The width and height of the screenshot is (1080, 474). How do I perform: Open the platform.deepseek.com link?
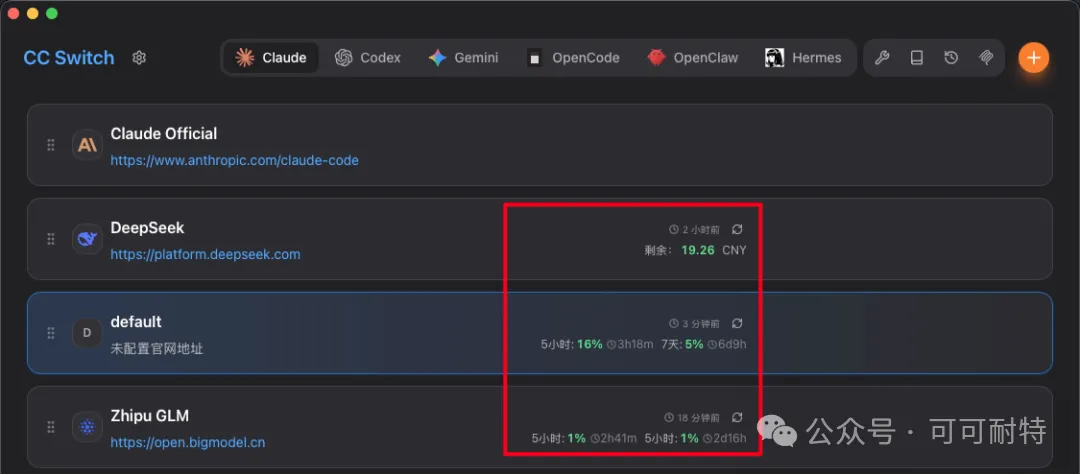coord(205,255)
